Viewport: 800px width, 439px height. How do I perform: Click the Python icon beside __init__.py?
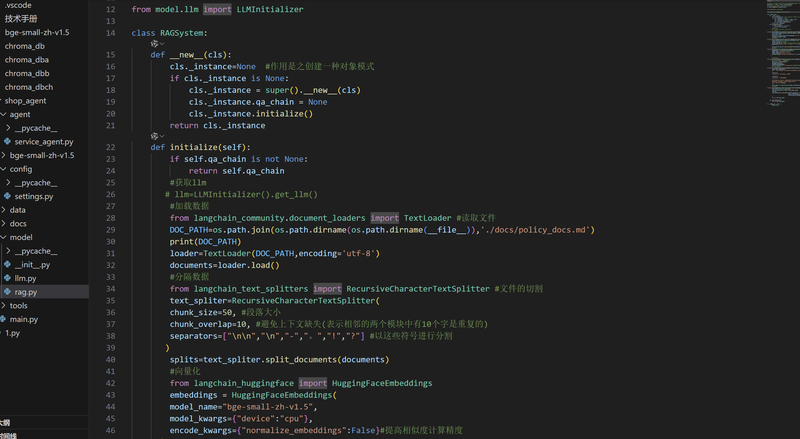[7, 264]
